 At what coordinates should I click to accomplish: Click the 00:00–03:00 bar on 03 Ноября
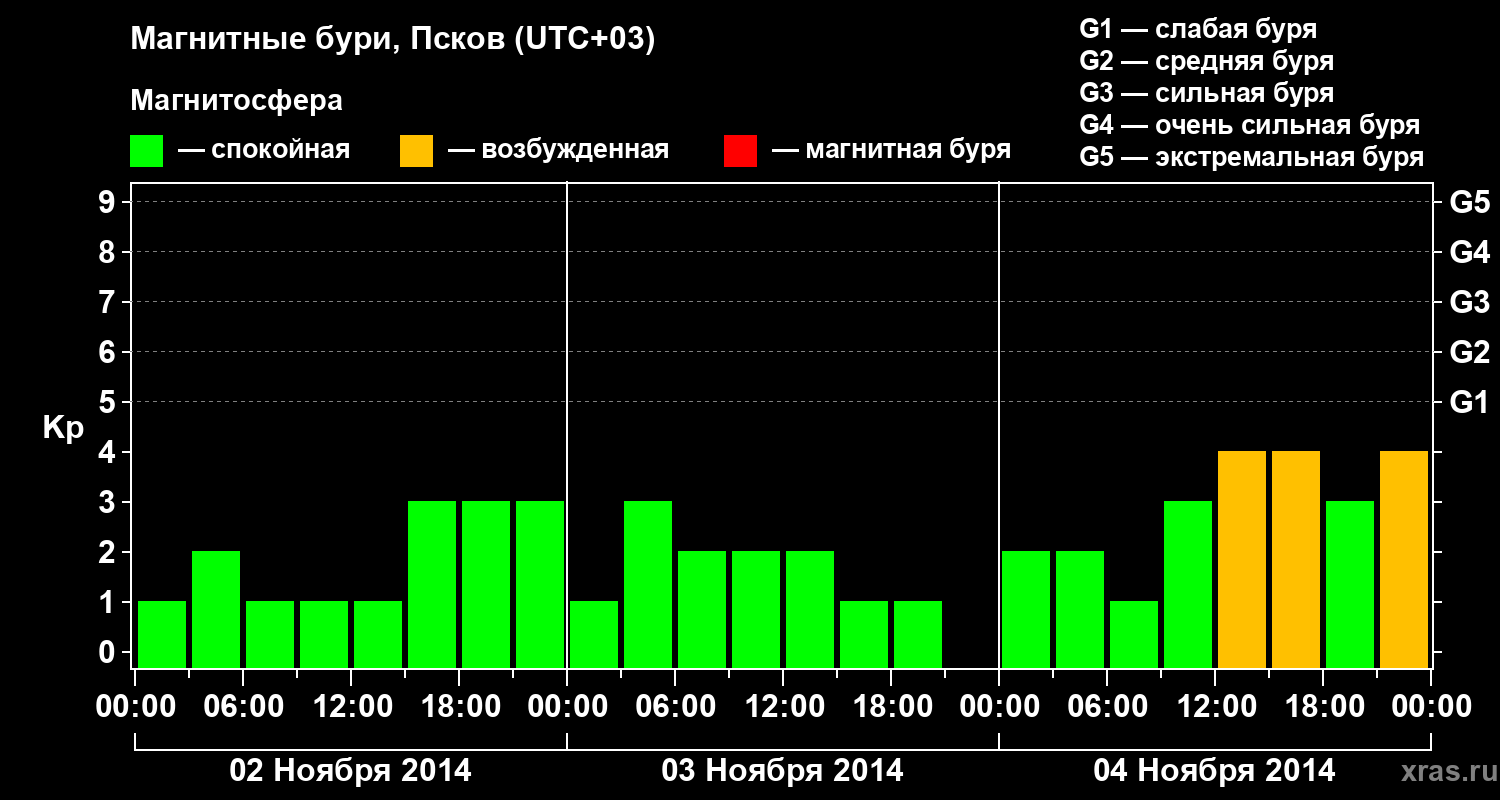tap(594, 634)
